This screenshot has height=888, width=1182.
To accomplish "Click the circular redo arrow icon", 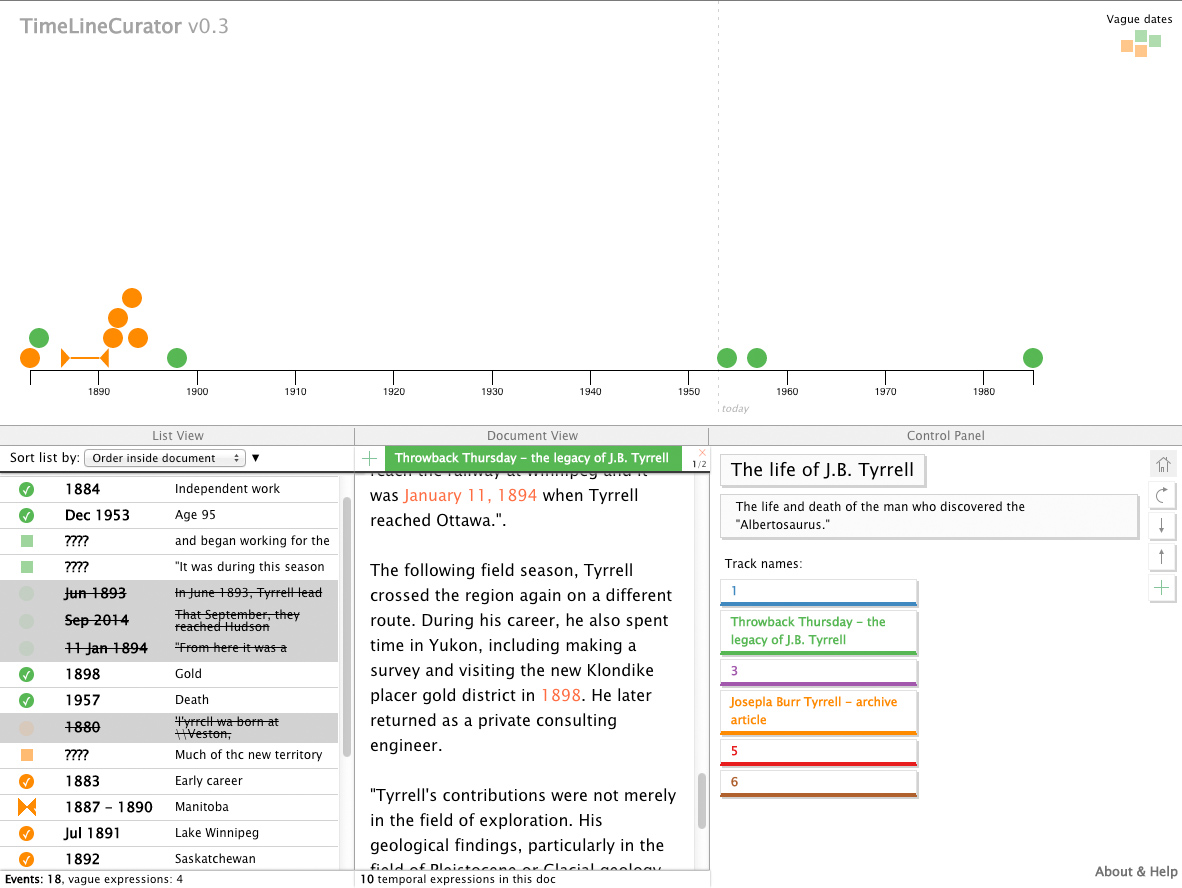I will point(1161,495).
